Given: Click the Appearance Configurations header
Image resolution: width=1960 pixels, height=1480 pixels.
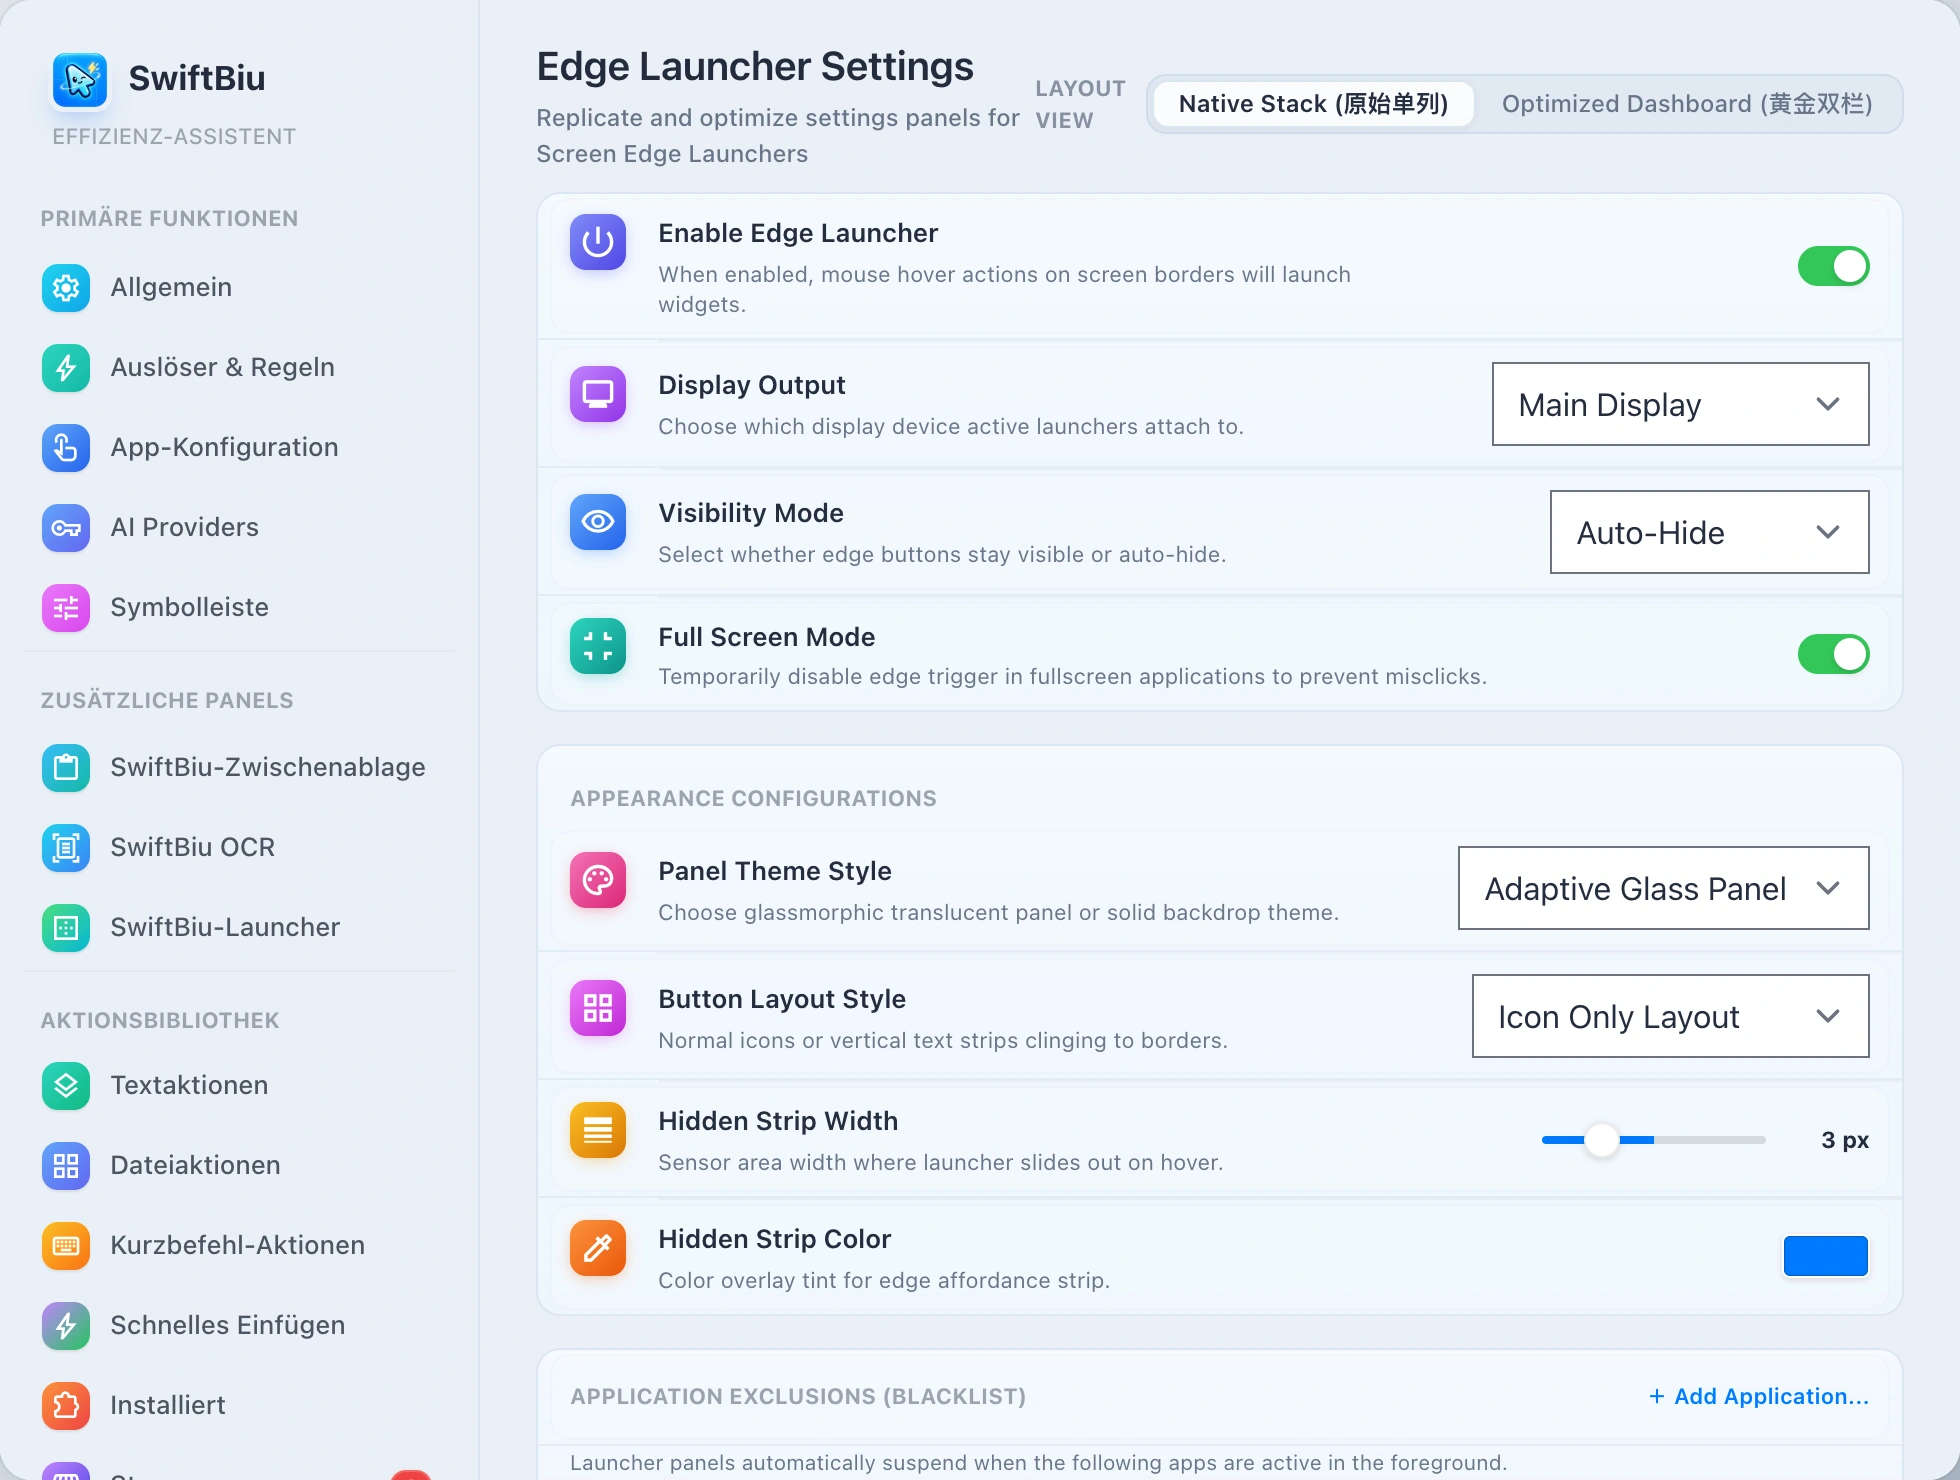Looking at the screenshot, I should click(x=753, y=799).
